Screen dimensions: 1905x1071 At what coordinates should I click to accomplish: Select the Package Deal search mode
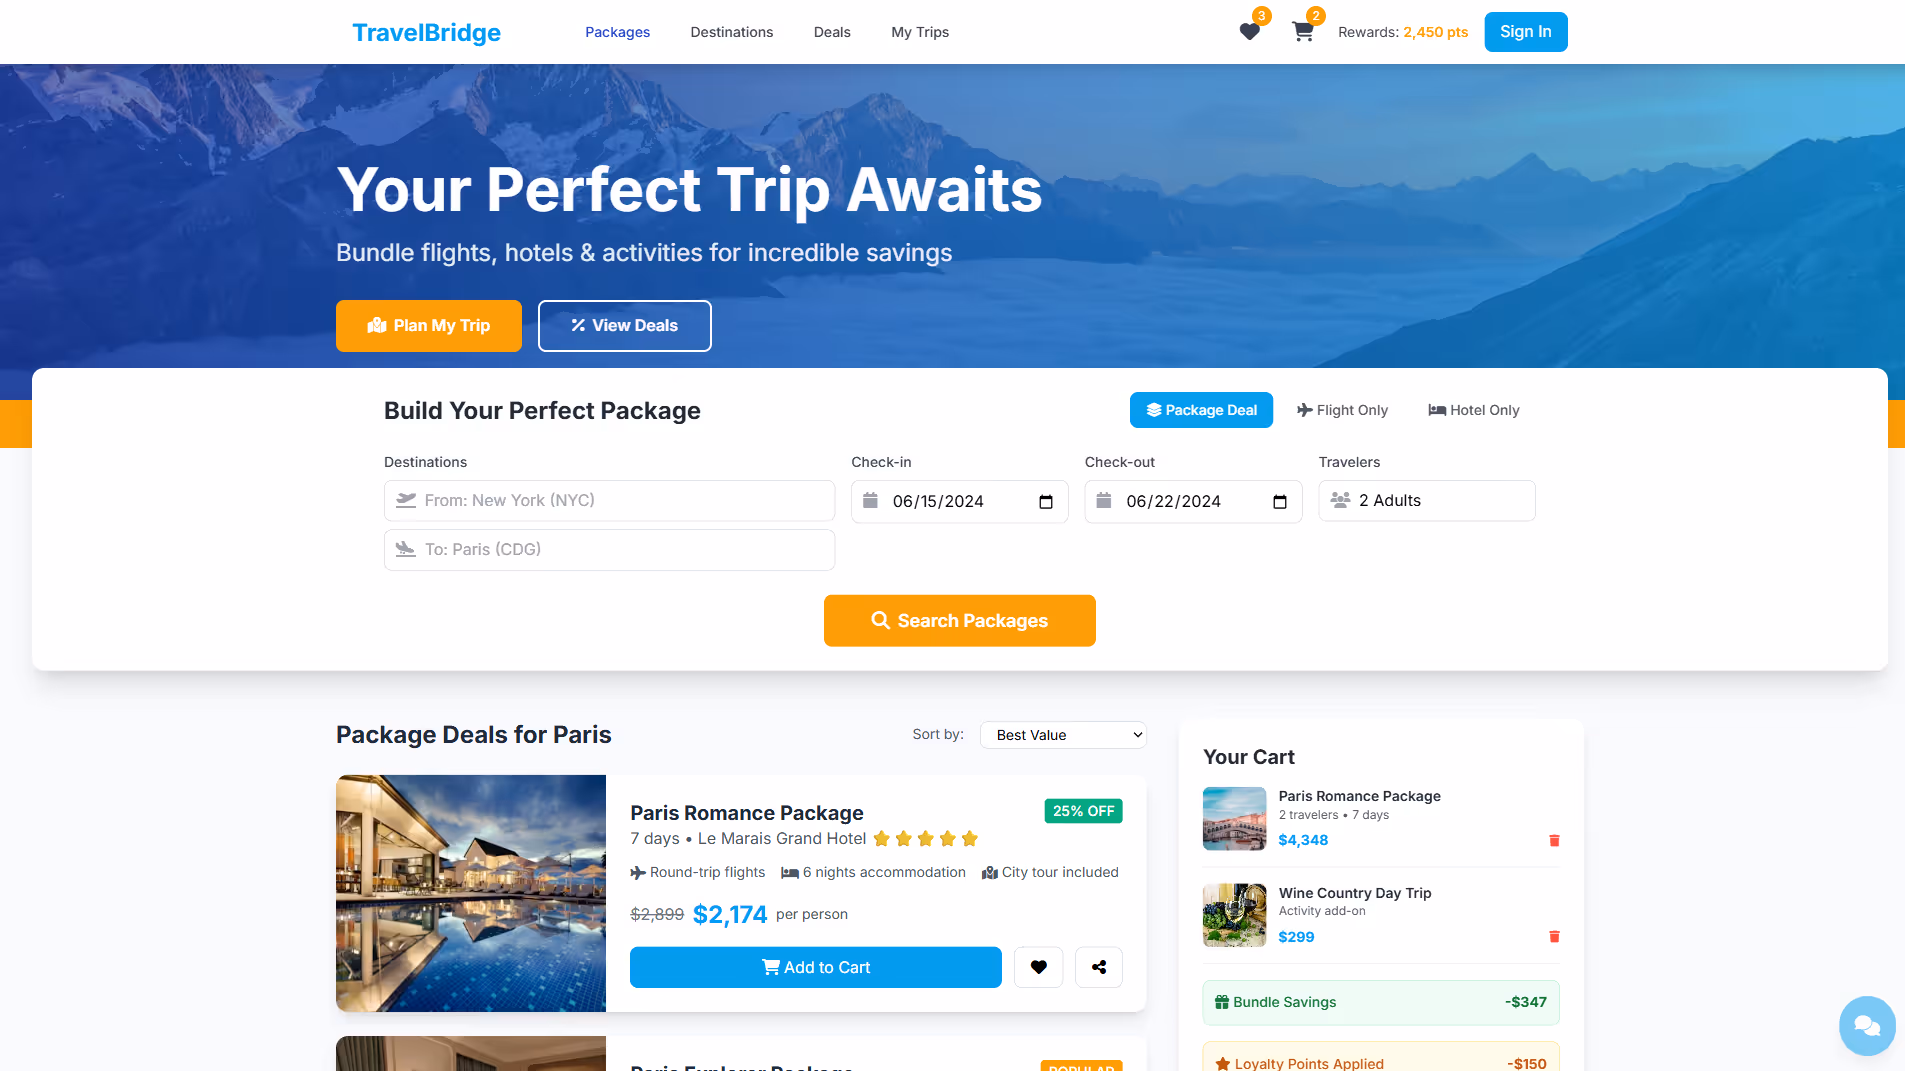[1201, 410]
